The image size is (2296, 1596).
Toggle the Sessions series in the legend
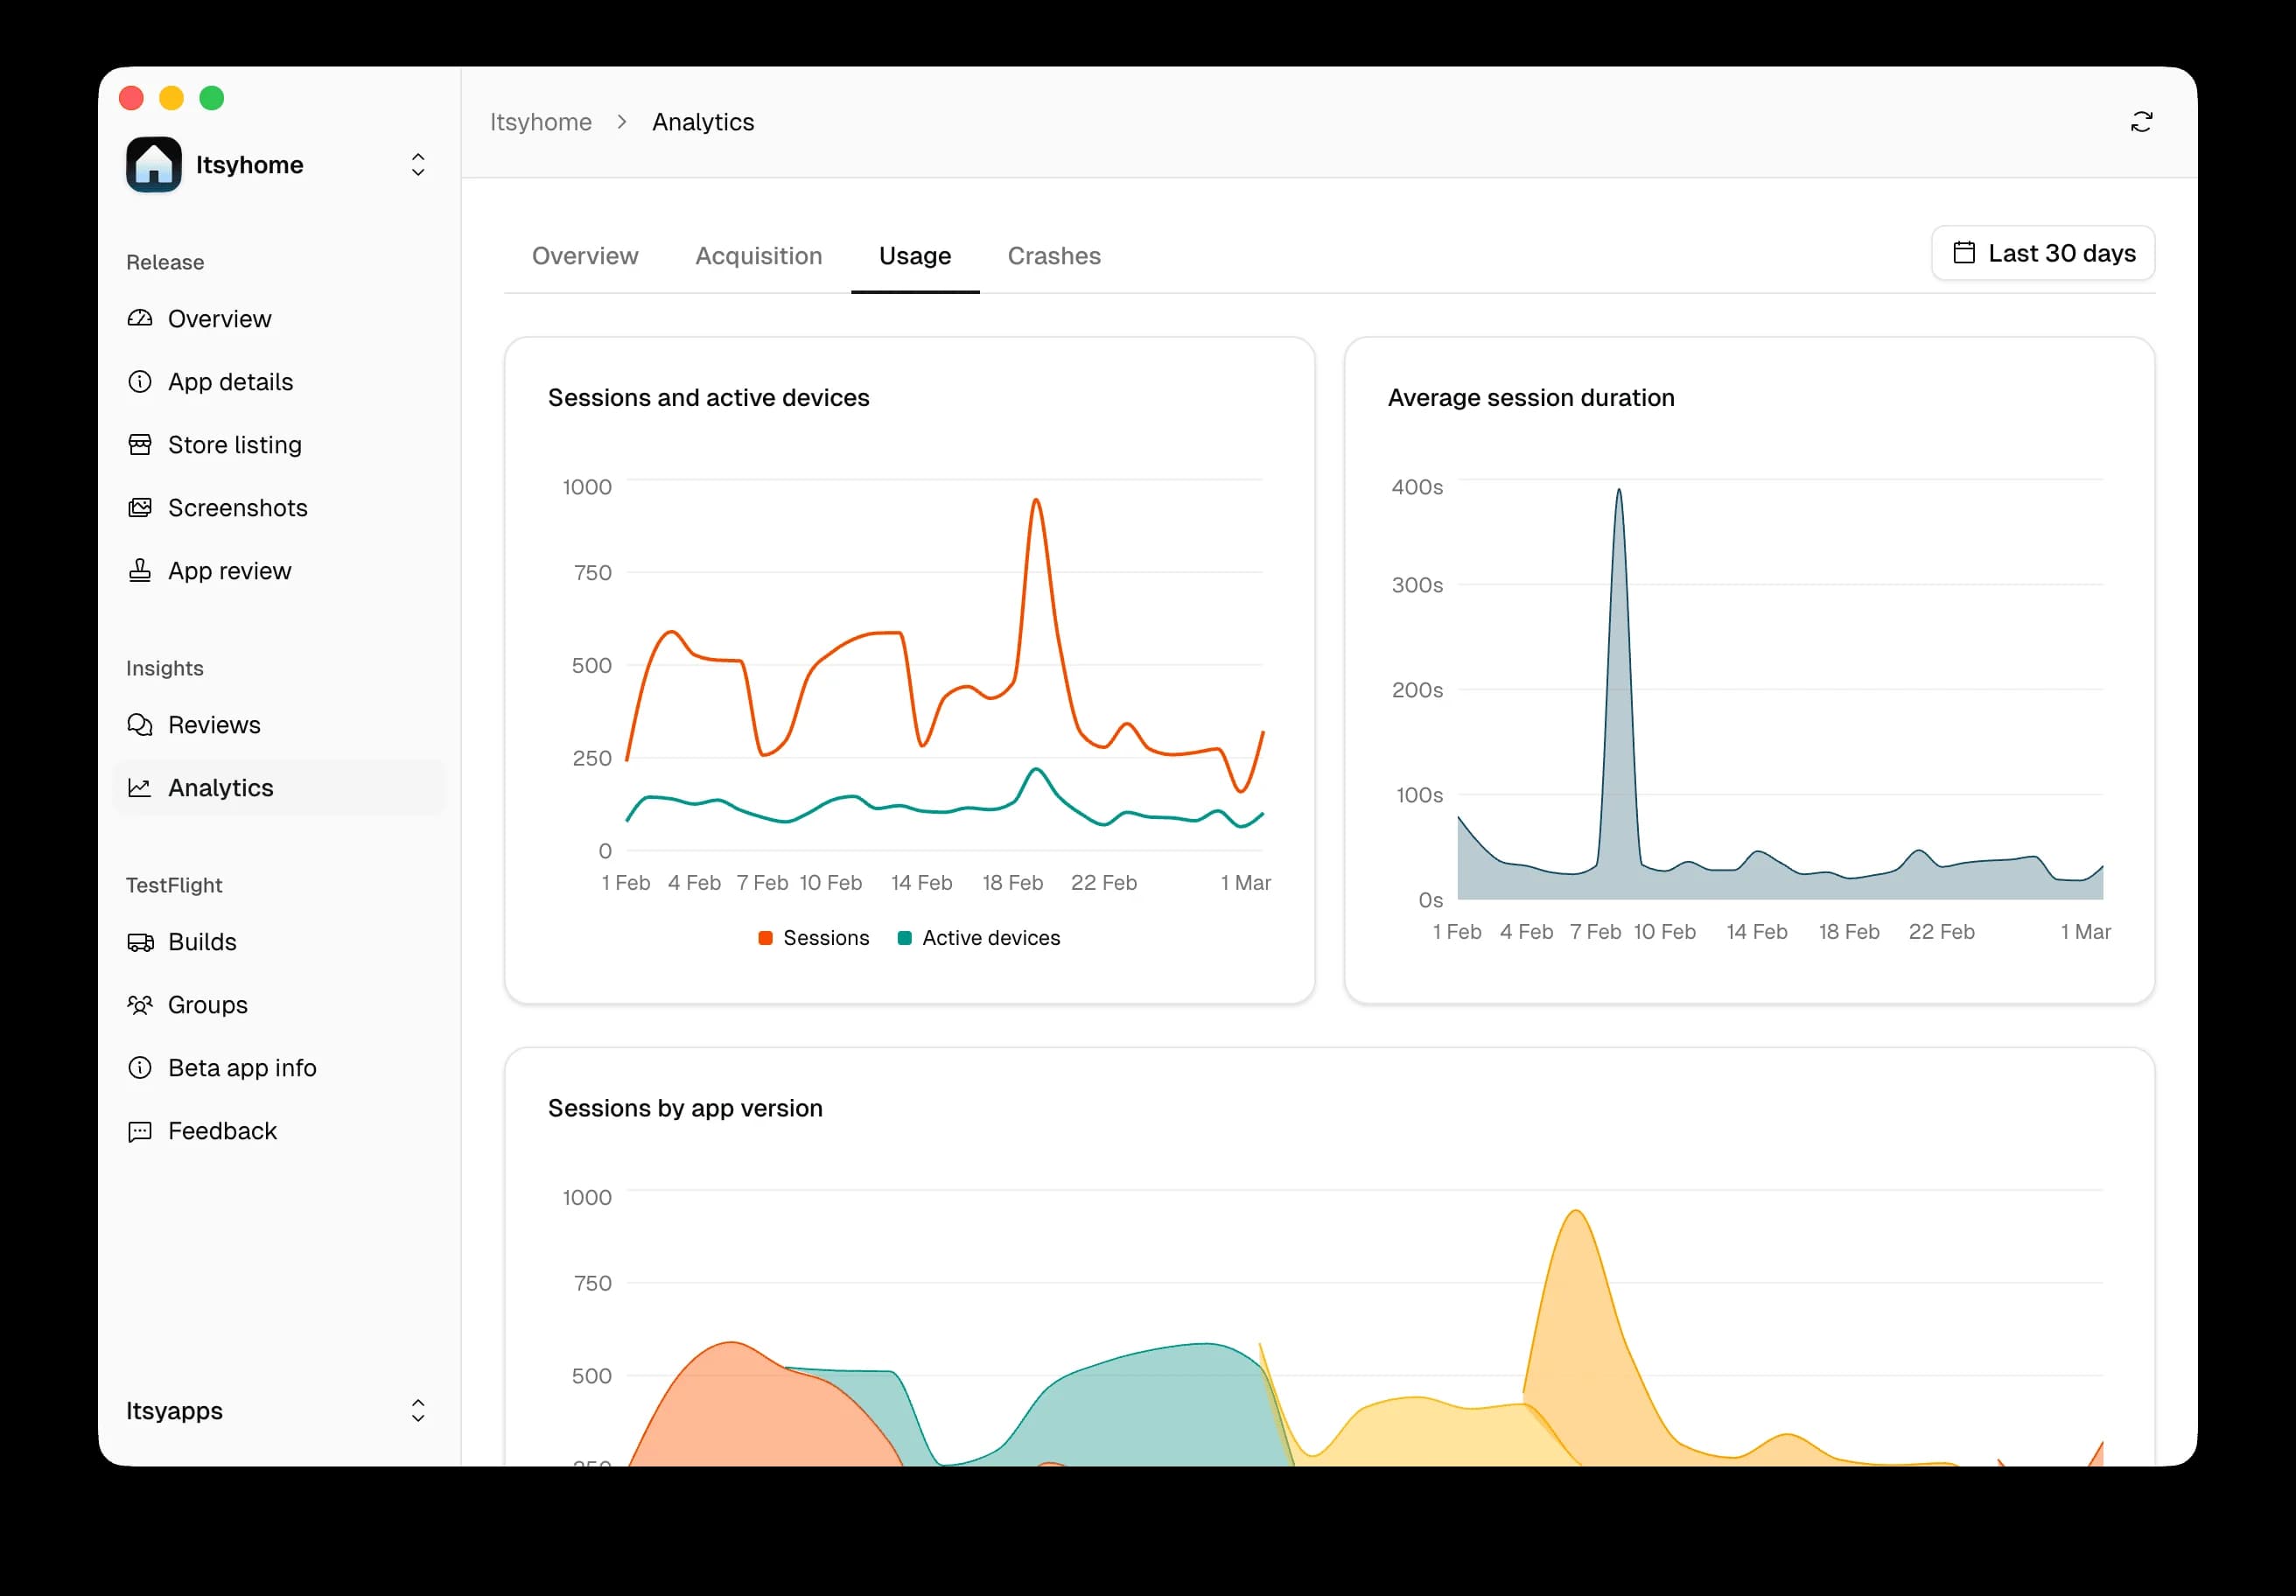[826, 937]
